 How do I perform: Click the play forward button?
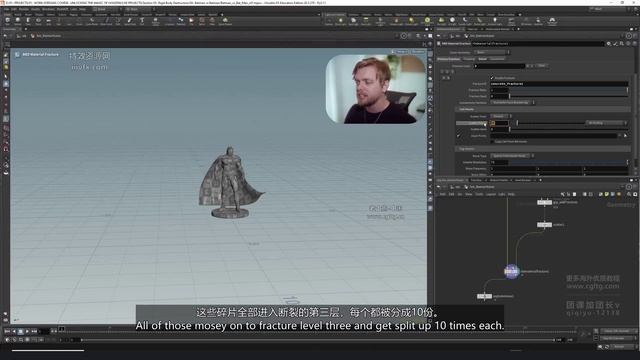27,331
